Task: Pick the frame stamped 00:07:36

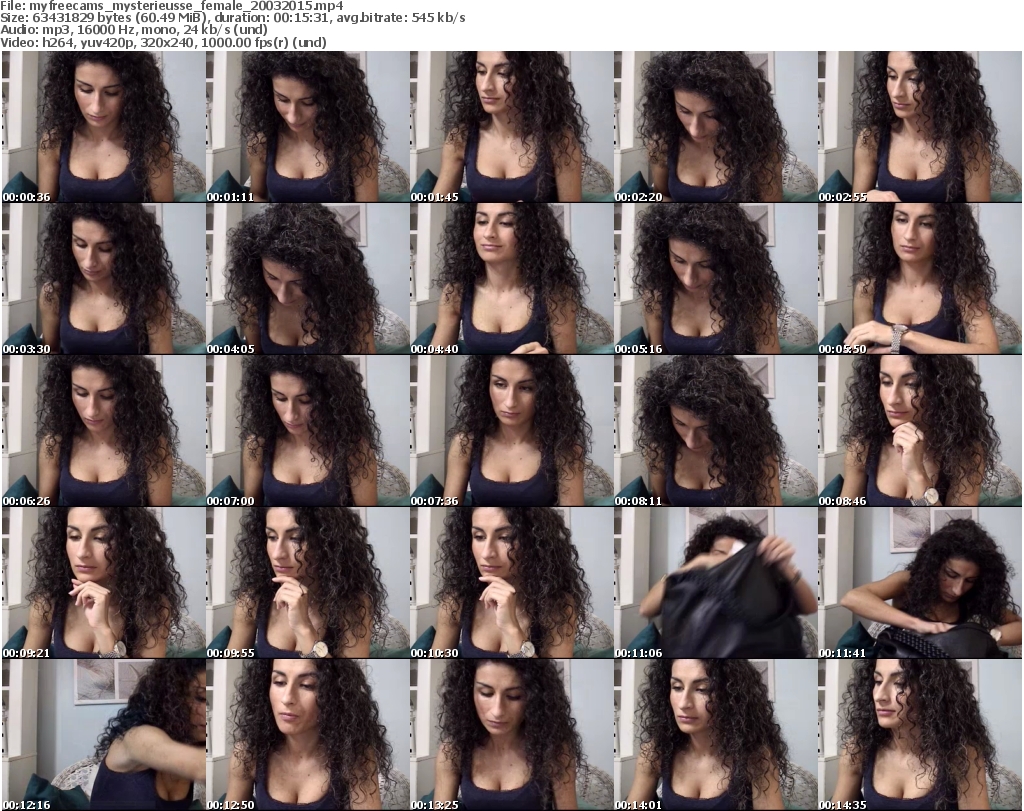Action: point(511,431)
